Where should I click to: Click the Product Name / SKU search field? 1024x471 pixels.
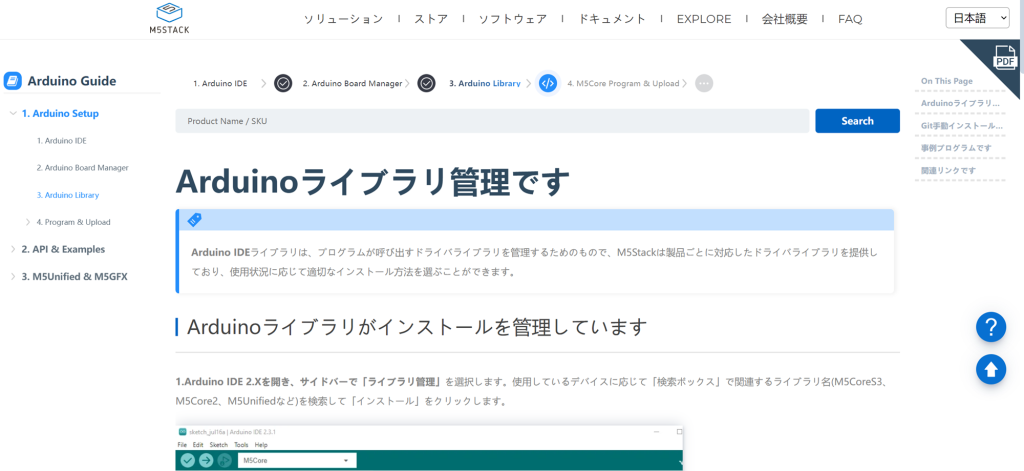coord(492,121)
